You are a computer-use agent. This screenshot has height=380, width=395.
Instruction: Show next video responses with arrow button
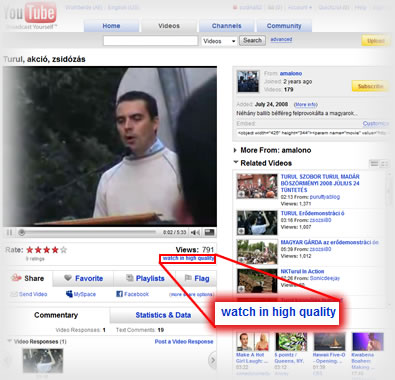(212, 360)
